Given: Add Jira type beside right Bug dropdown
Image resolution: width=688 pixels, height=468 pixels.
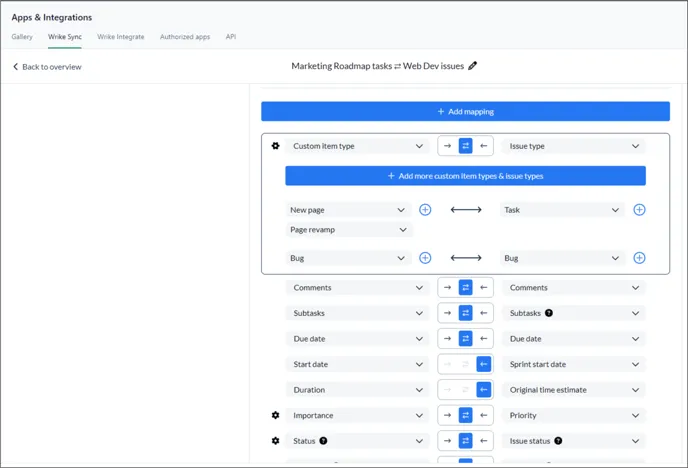Looking at the screenshot, I should pos(639,258).
